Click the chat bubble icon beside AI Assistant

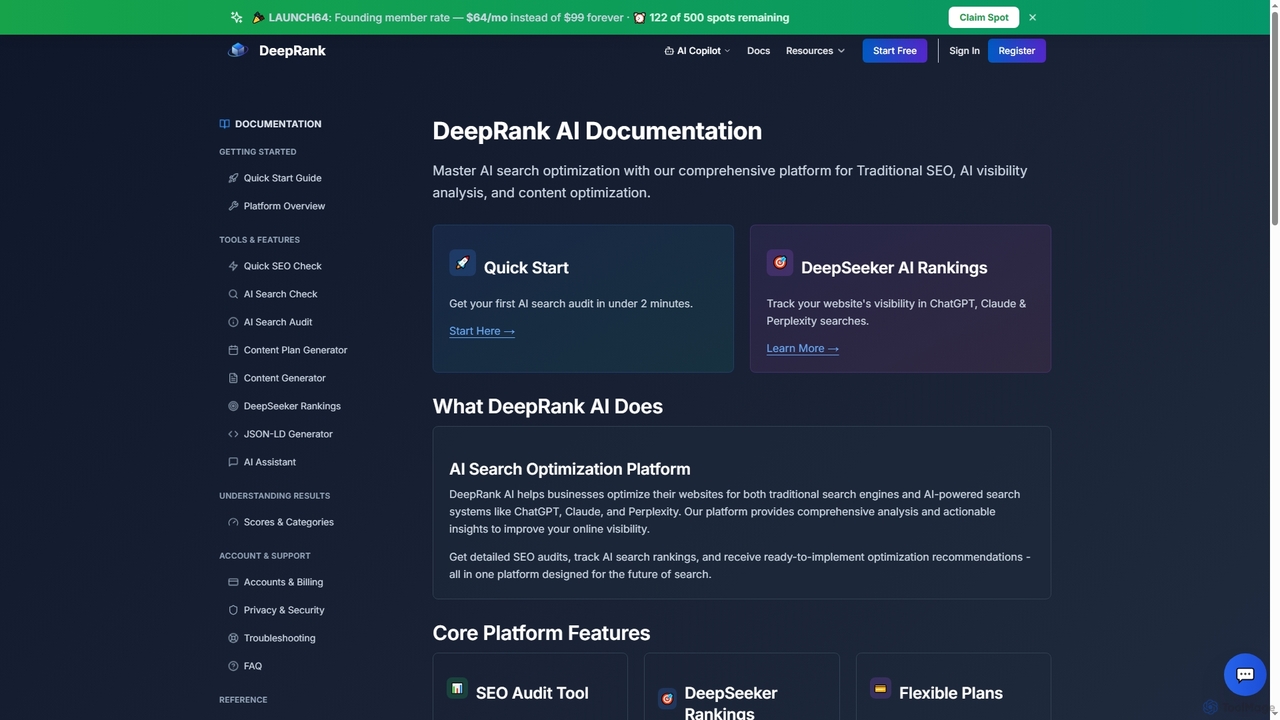233,462
